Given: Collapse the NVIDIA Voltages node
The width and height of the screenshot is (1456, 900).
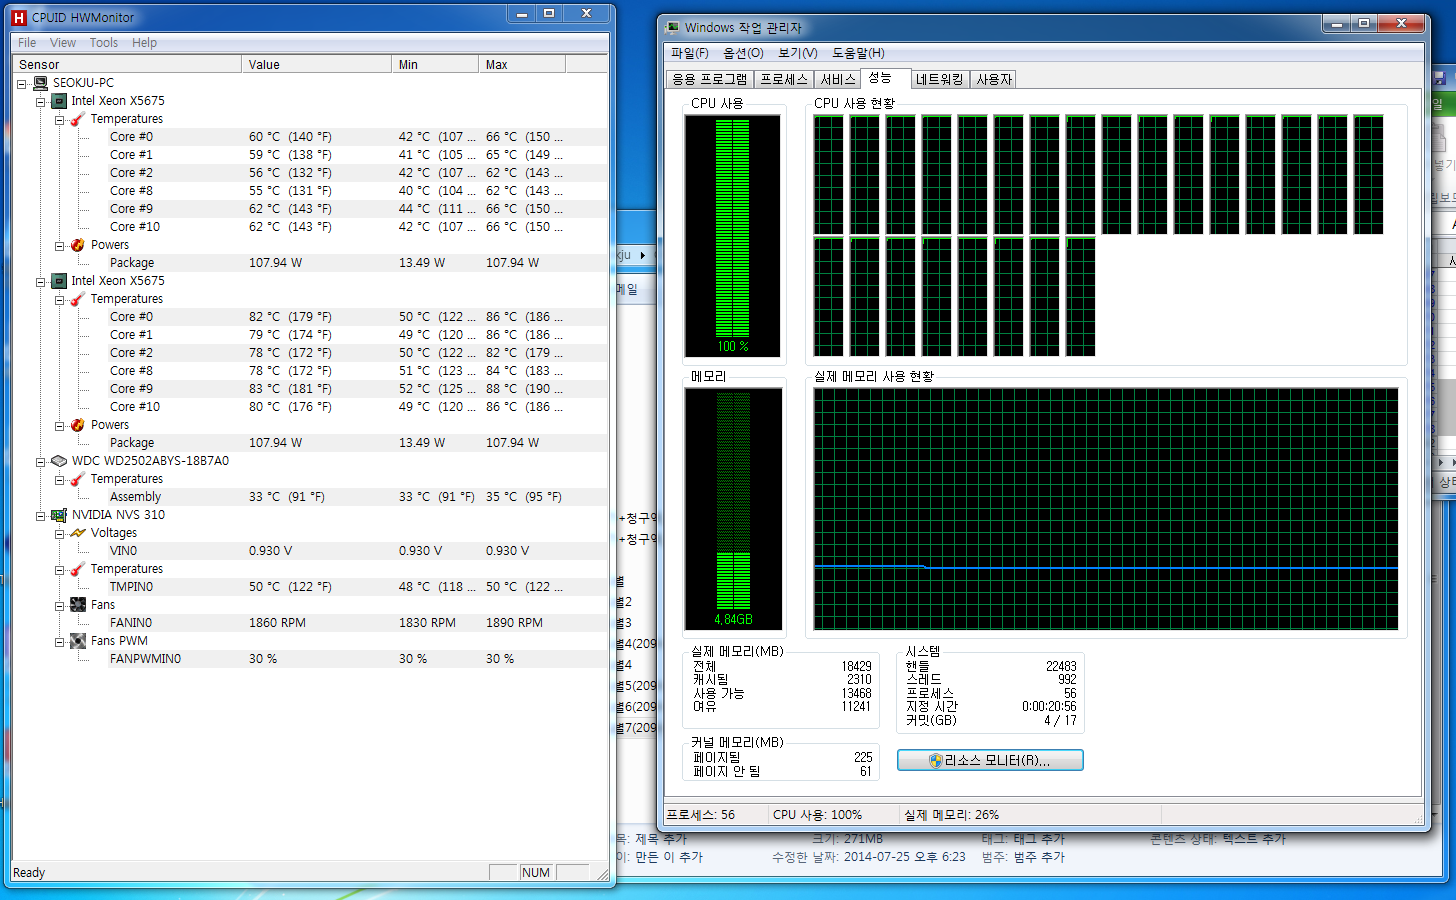Looking at the screenshot, I should [x=60, y=534].
